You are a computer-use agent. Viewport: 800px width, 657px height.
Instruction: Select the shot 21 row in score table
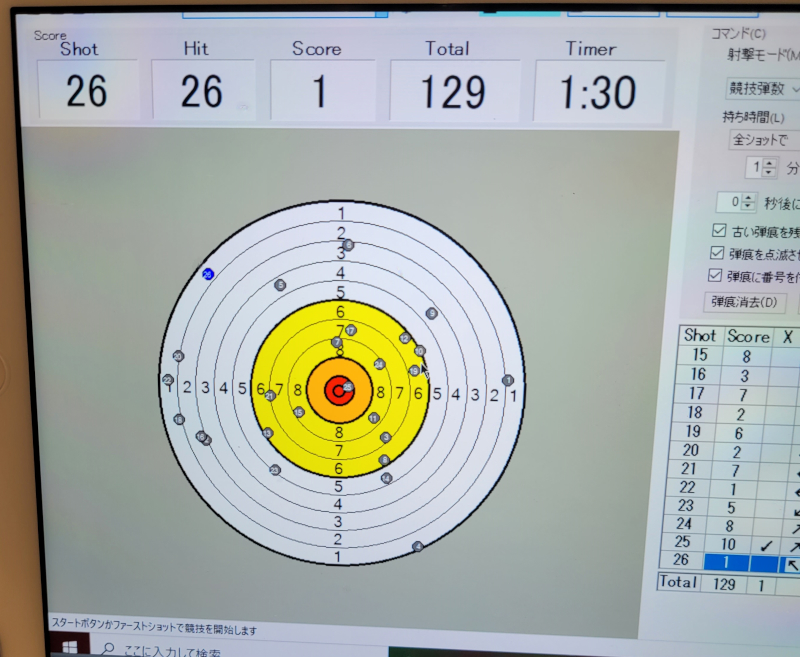click(735, 469)
